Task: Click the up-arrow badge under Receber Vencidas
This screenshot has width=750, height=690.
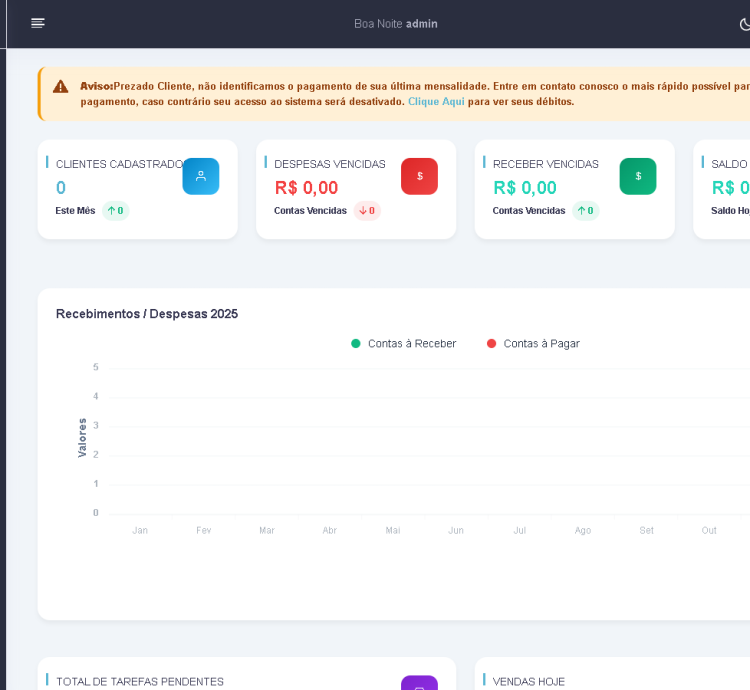Action: pos(585,211)
